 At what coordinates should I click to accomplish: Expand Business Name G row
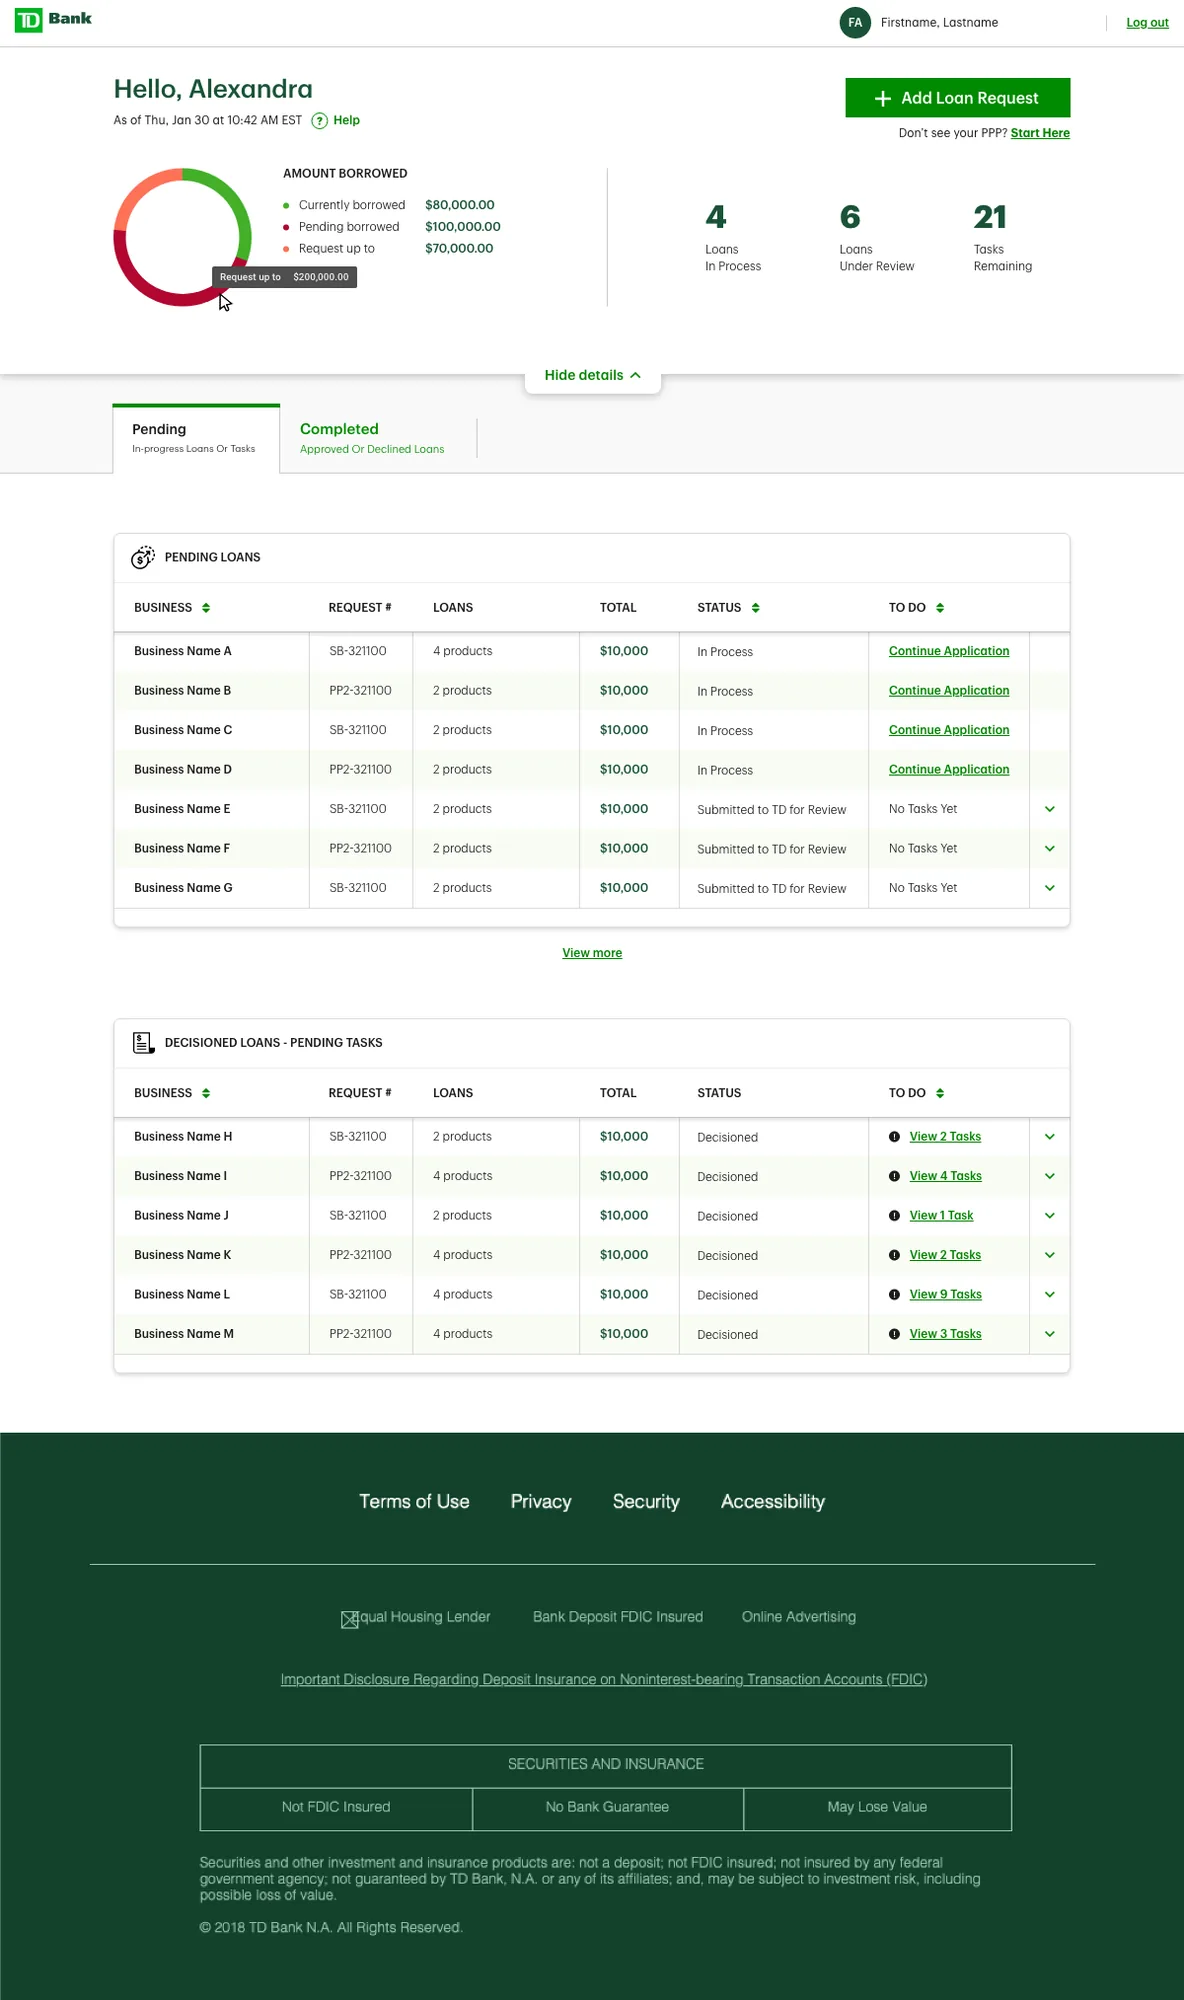click(x=1050, y=888)
